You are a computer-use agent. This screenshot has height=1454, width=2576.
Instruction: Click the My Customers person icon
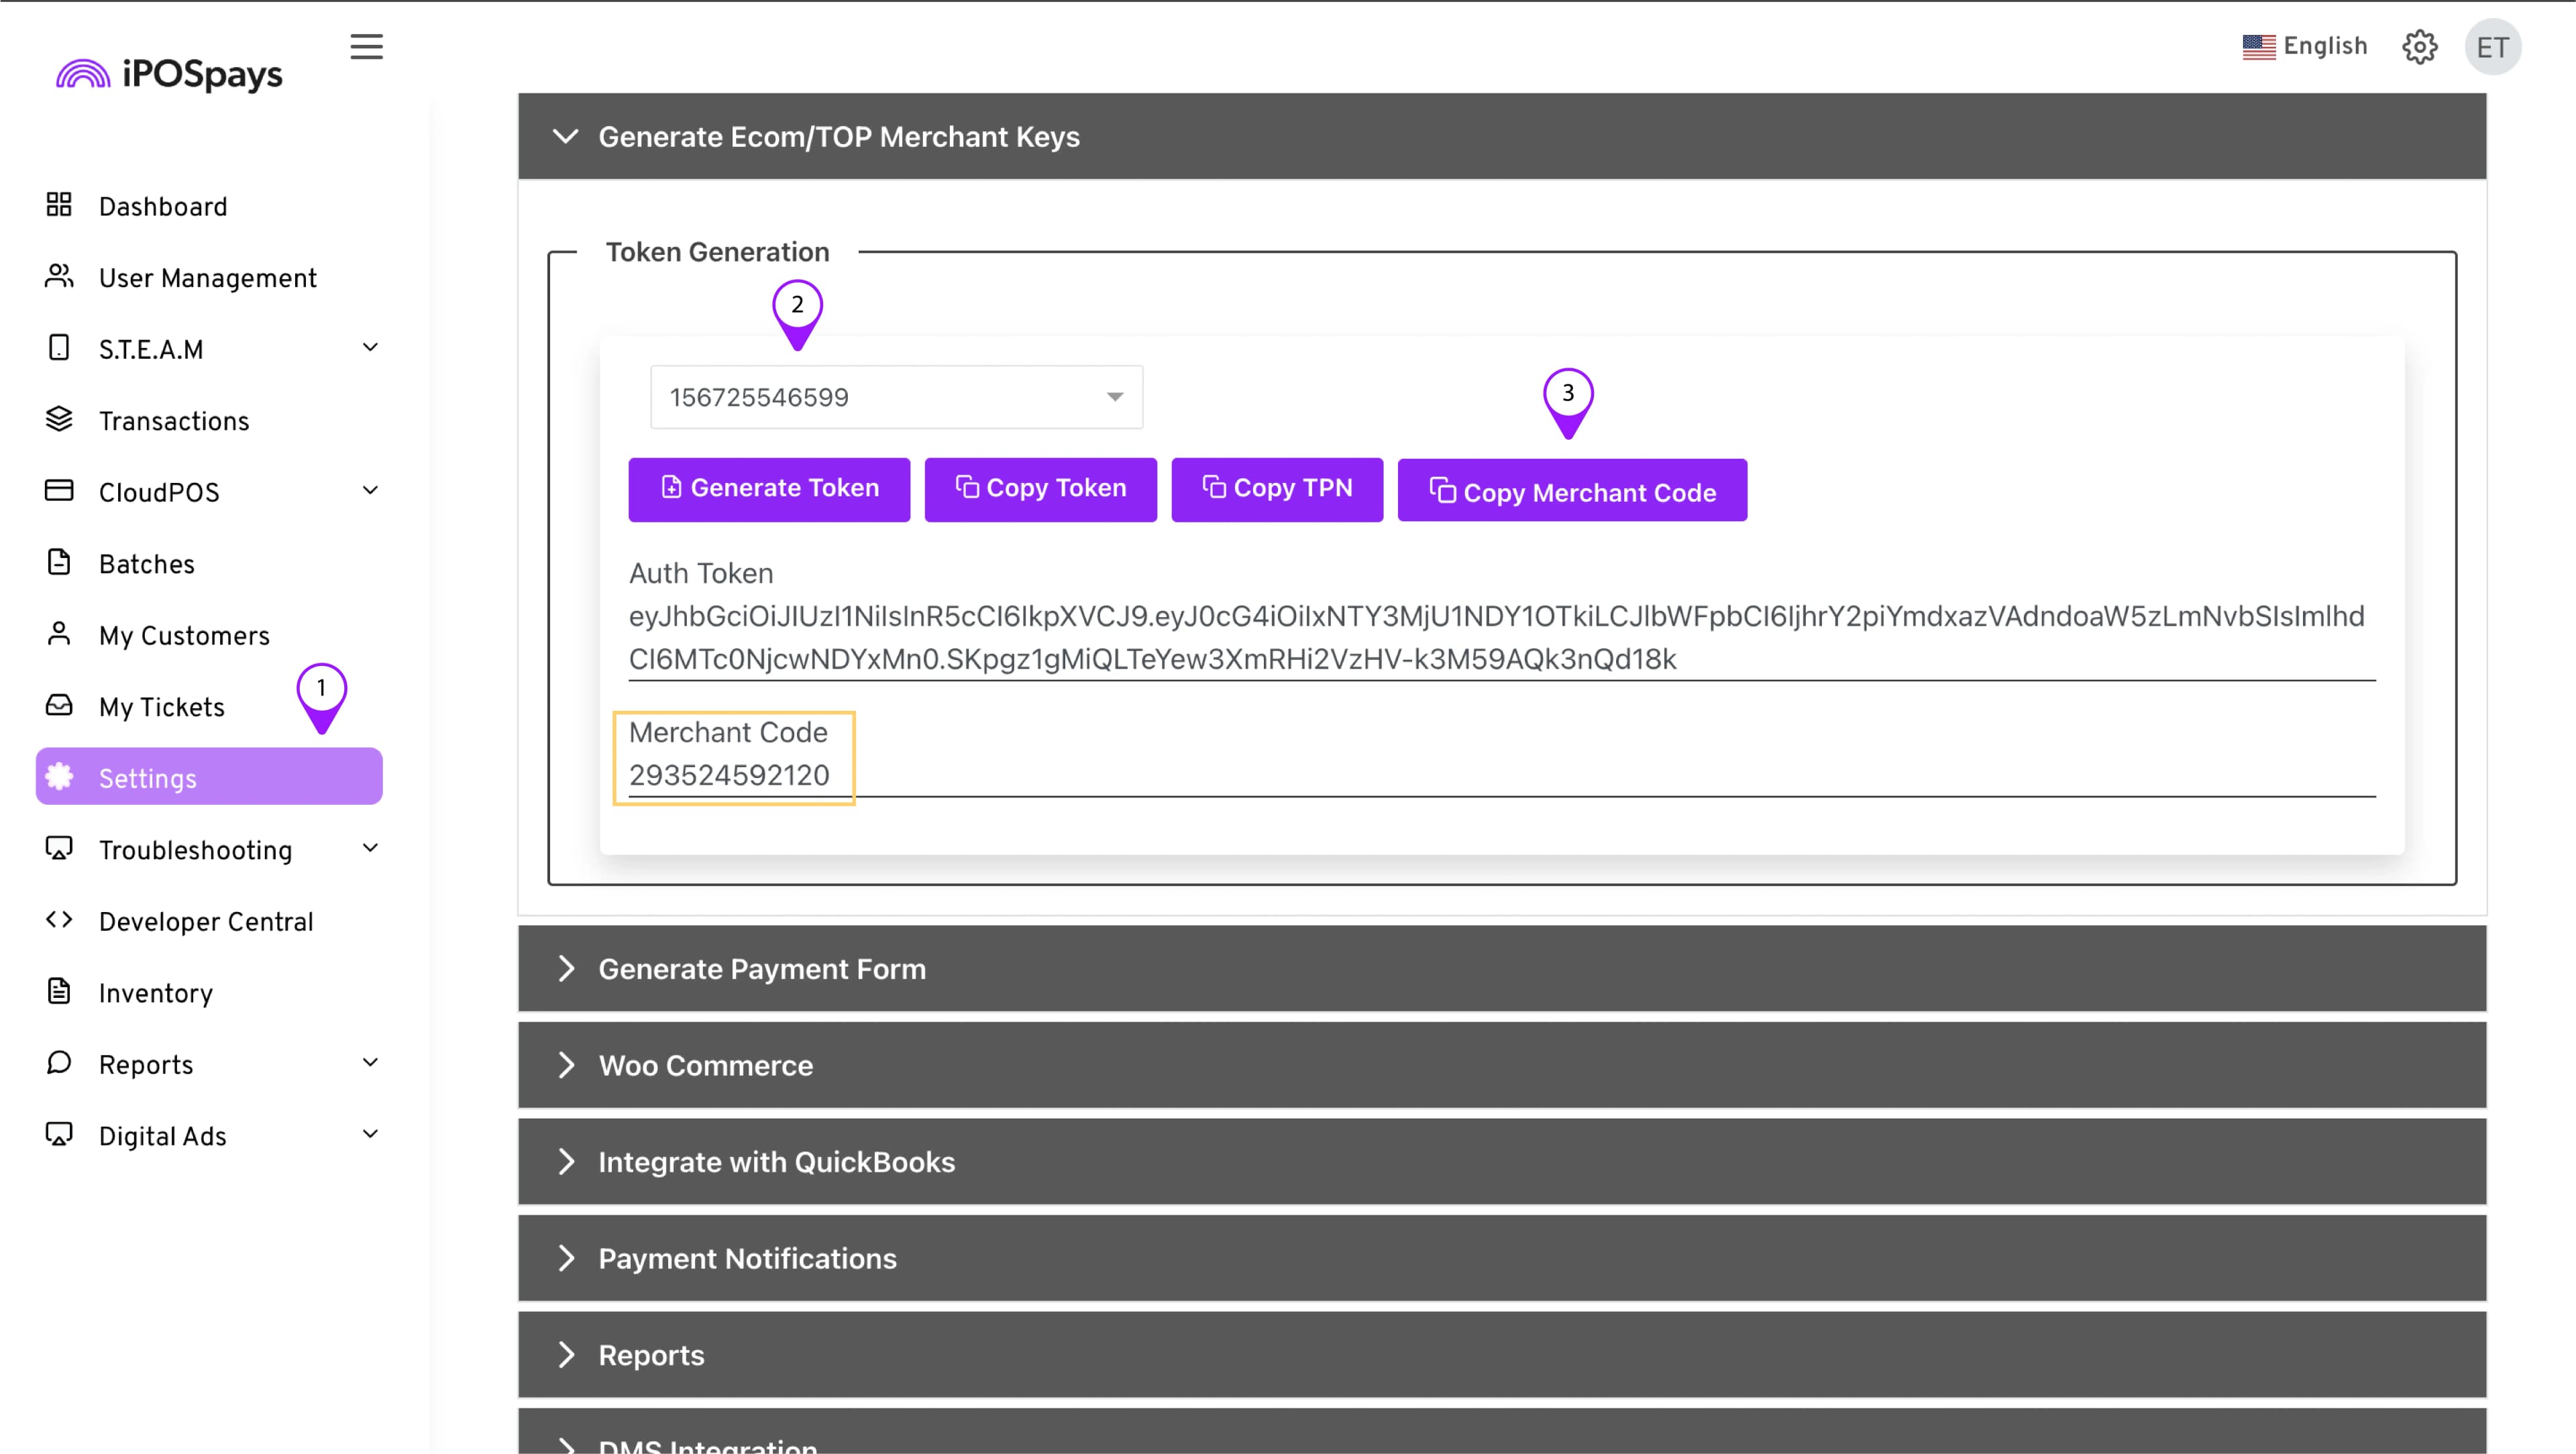pos(59,634)
